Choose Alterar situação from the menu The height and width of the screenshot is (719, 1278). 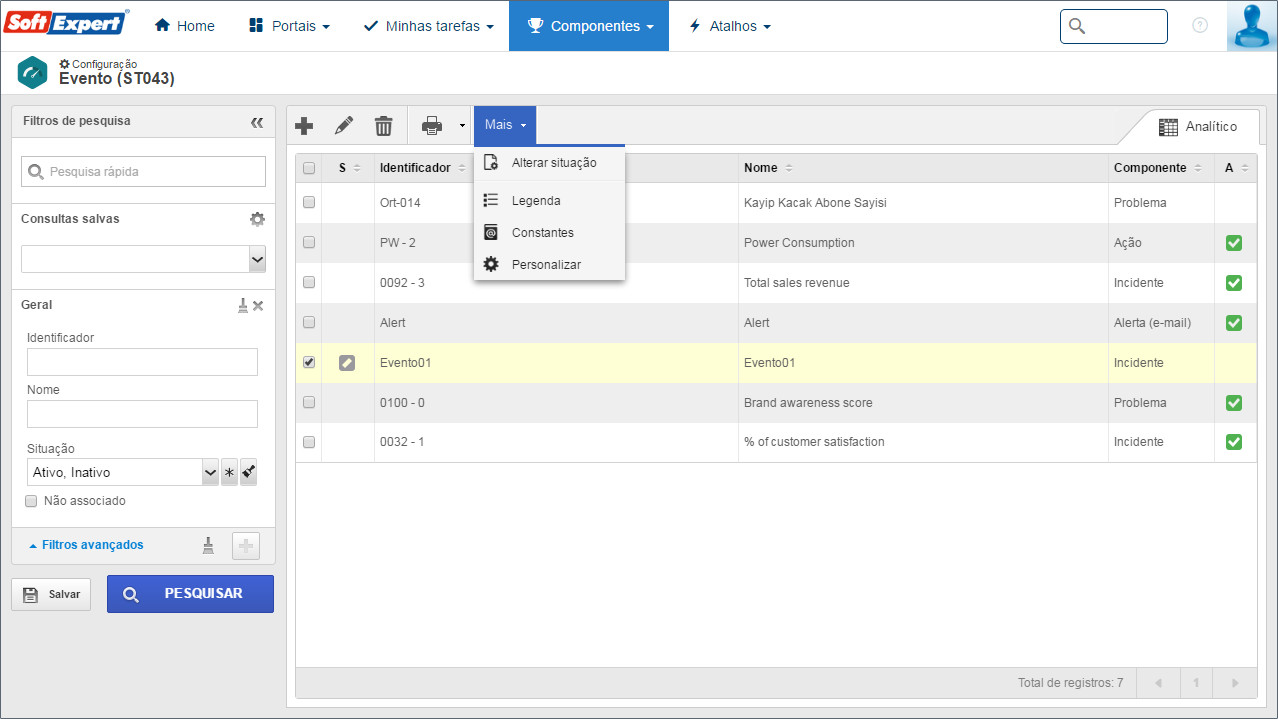pos(549,162)
